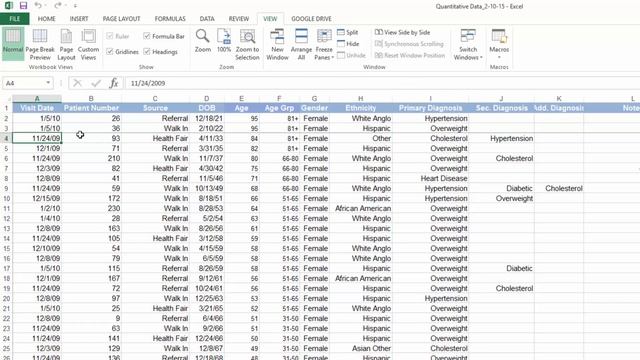This screenshot has width=640, height=360.
Task: Open Undo history dropdown arrow
Action: (x=46, y=6)
